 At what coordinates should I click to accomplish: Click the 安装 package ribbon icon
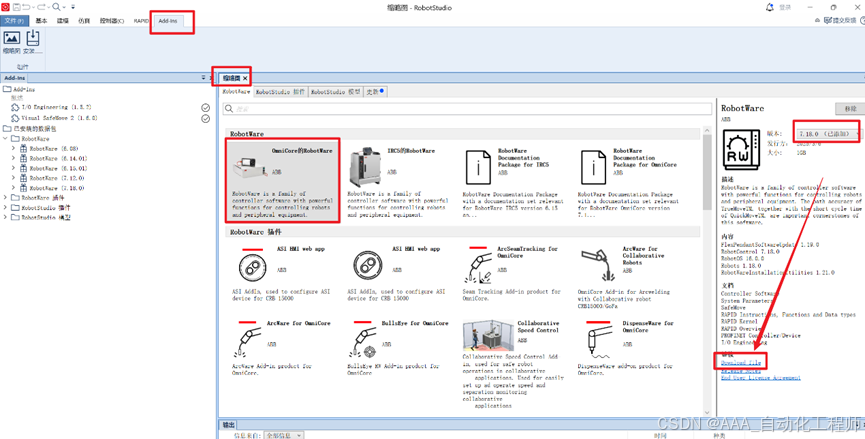tap(33, 38)
